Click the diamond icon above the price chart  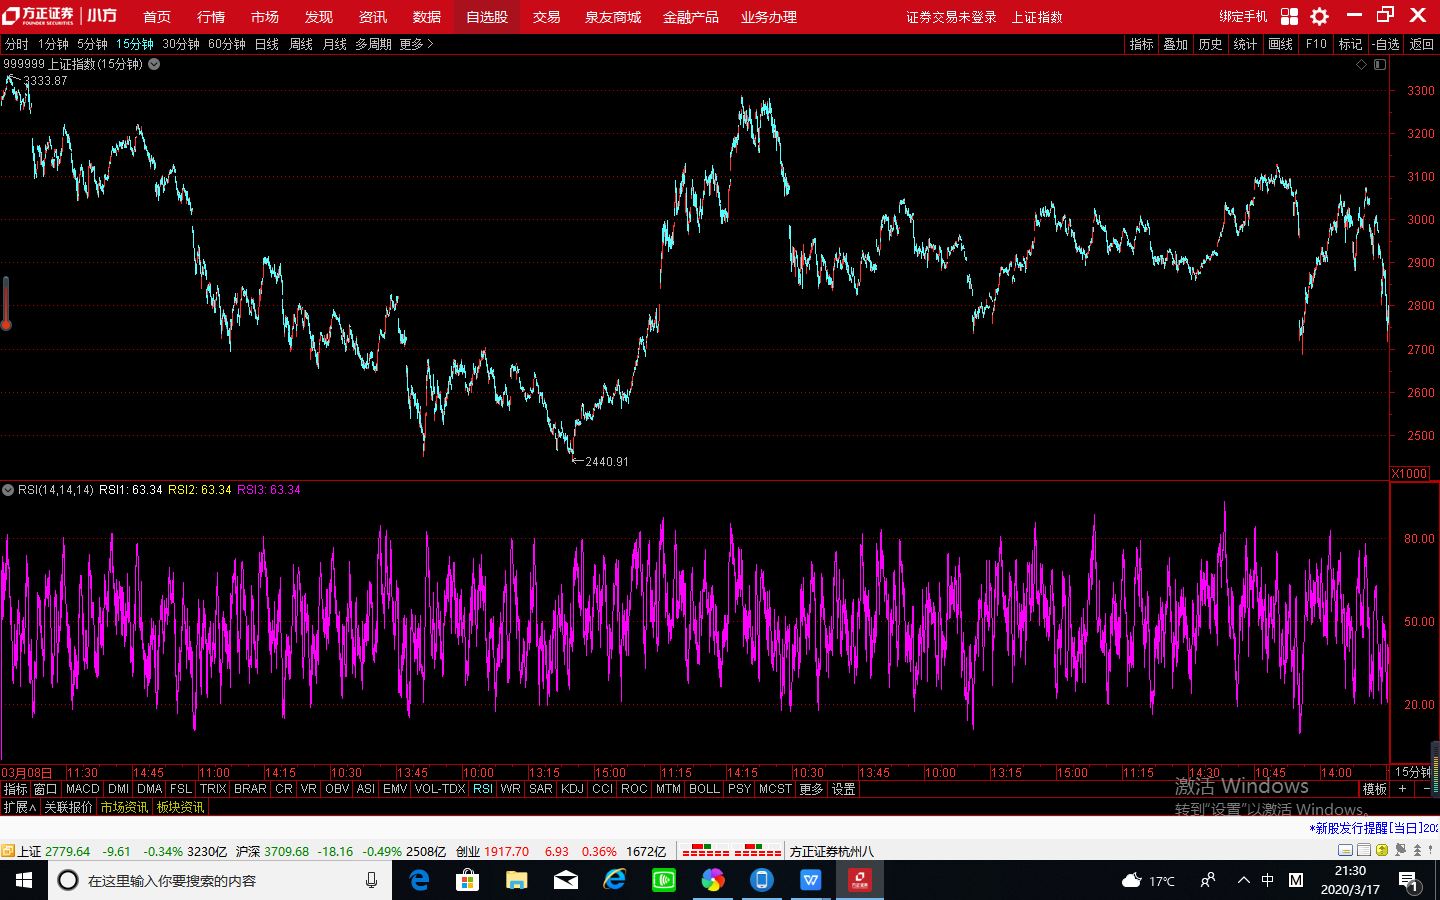click(1361, 64)
